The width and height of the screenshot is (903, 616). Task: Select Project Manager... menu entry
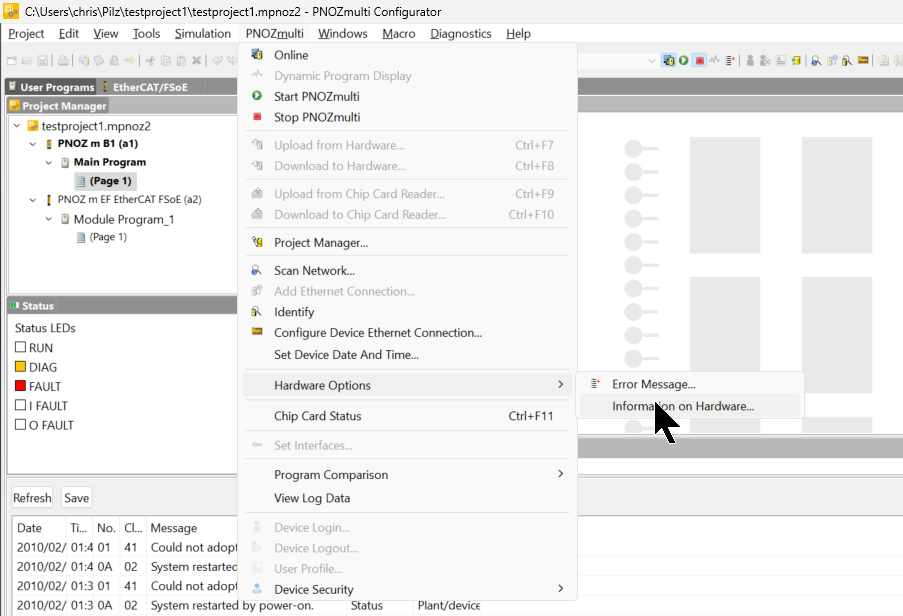coord(407,242)
